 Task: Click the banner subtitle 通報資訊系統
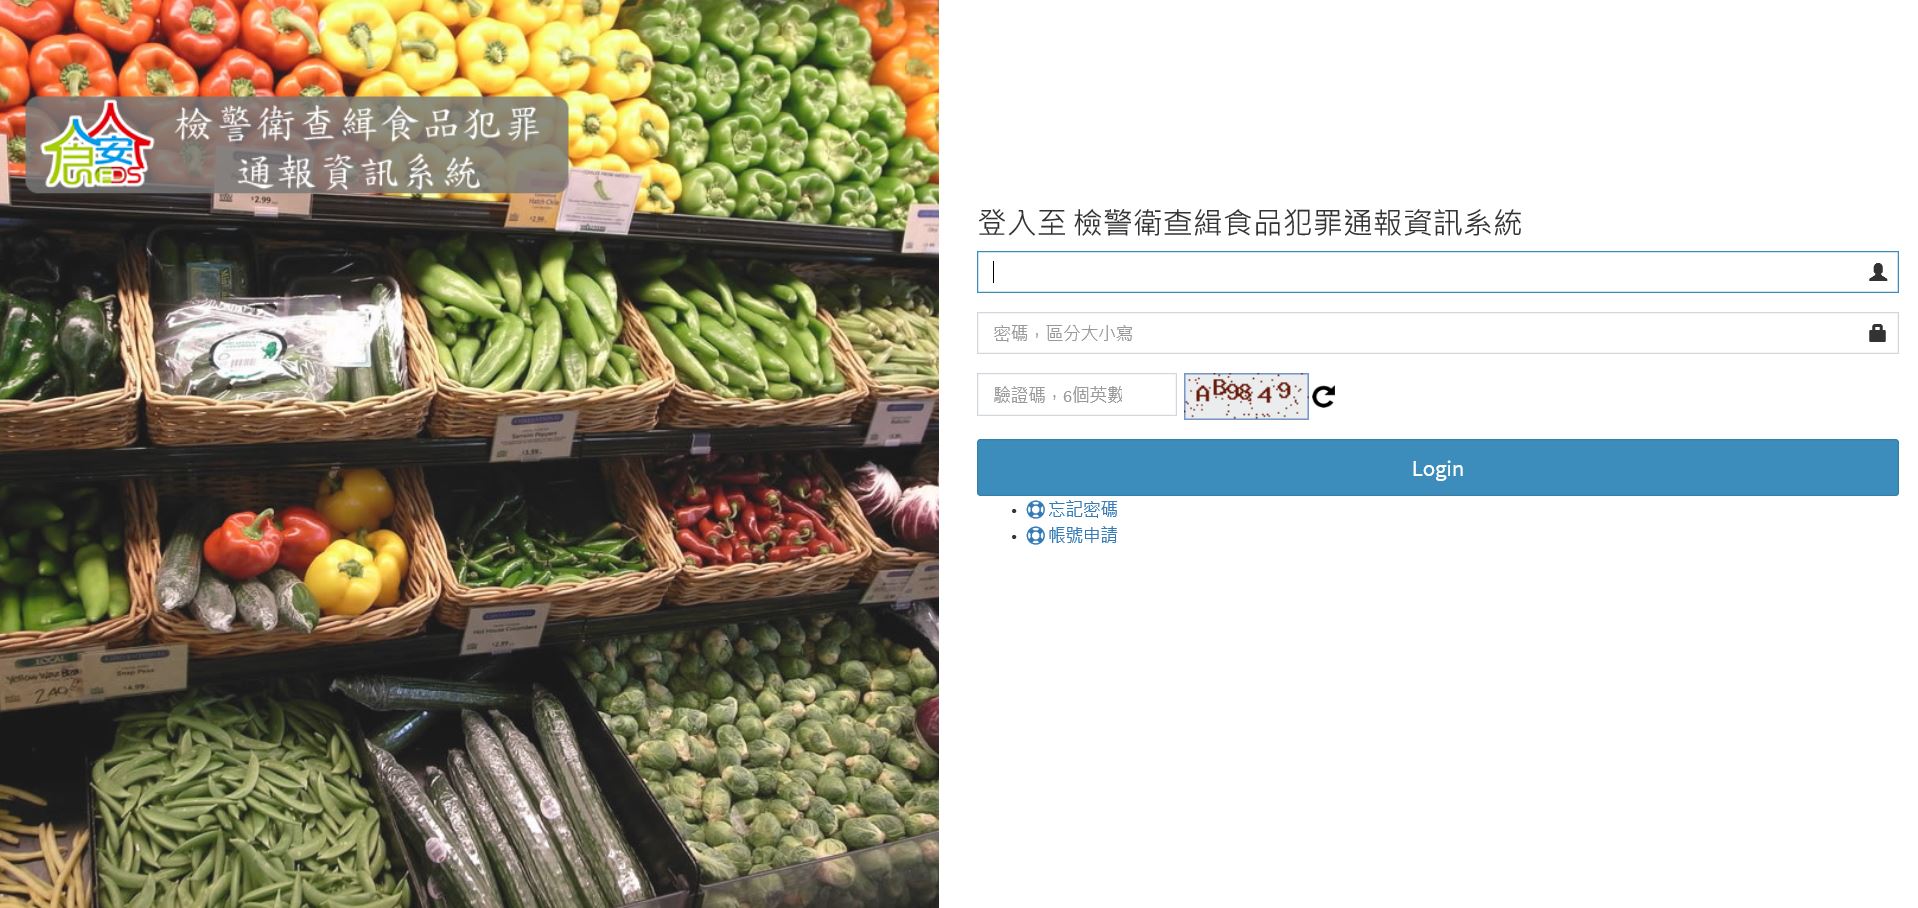point(359,173)
